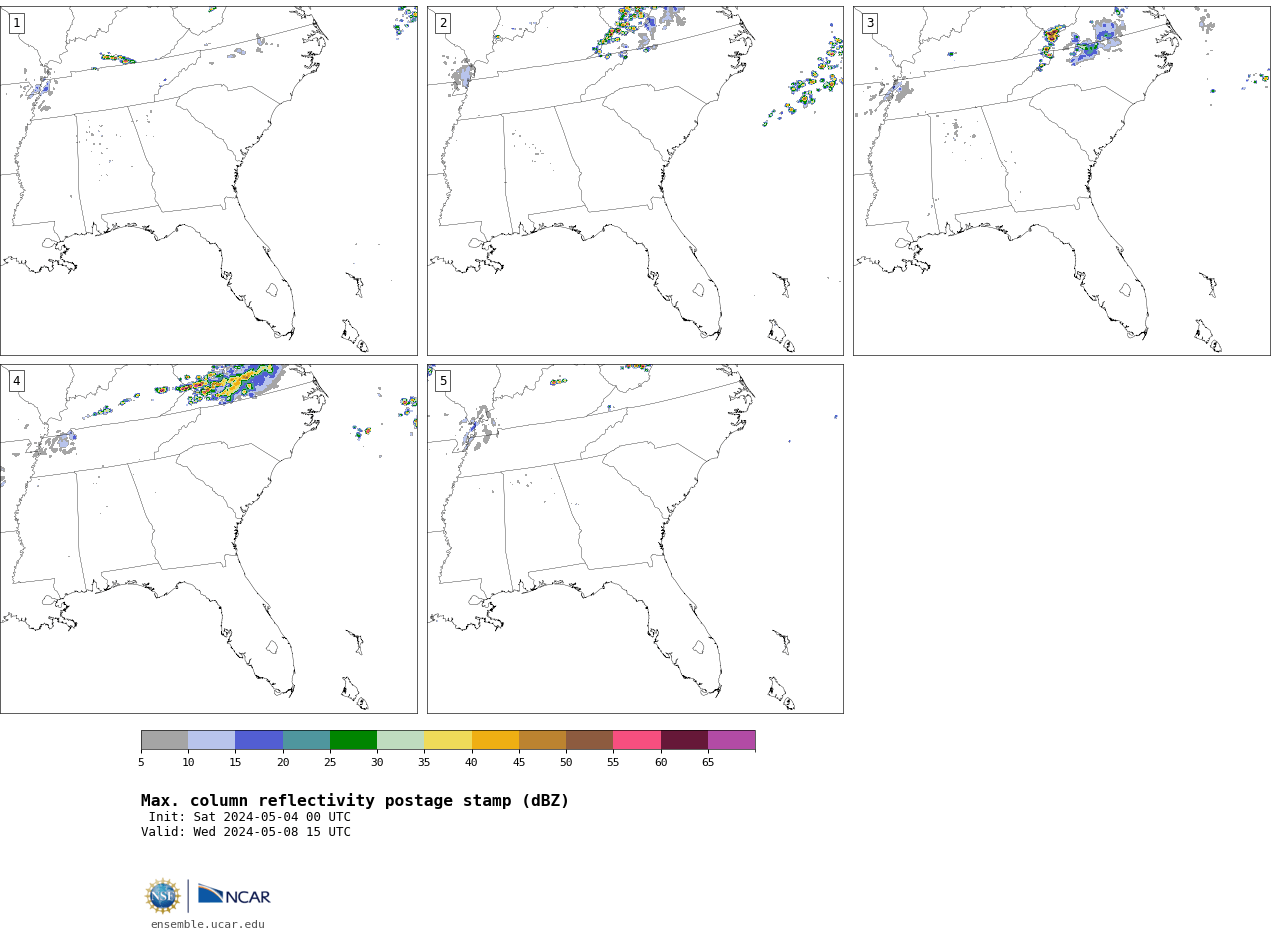Open ensemble member 4 reflectivity map
This screenshot has height=936, width=1280.
pos(208,539)
